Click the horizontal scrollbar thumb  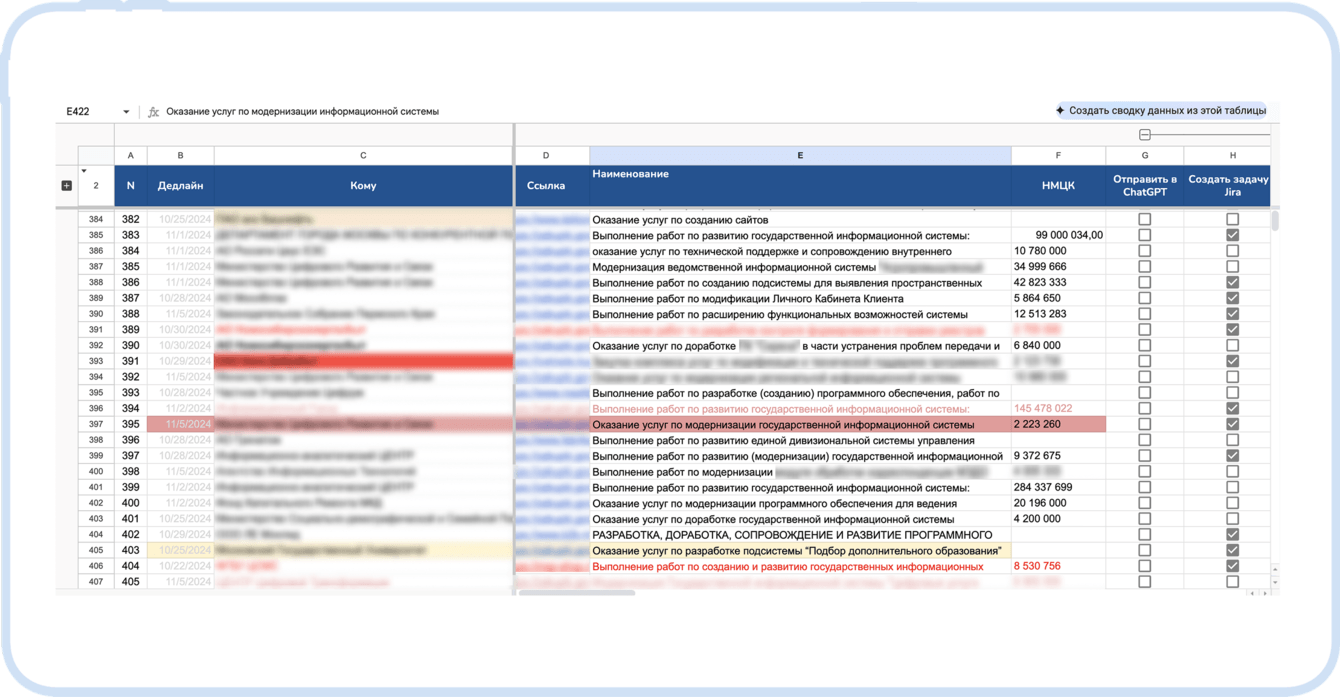pyautogui.click(x=577, y=593)
